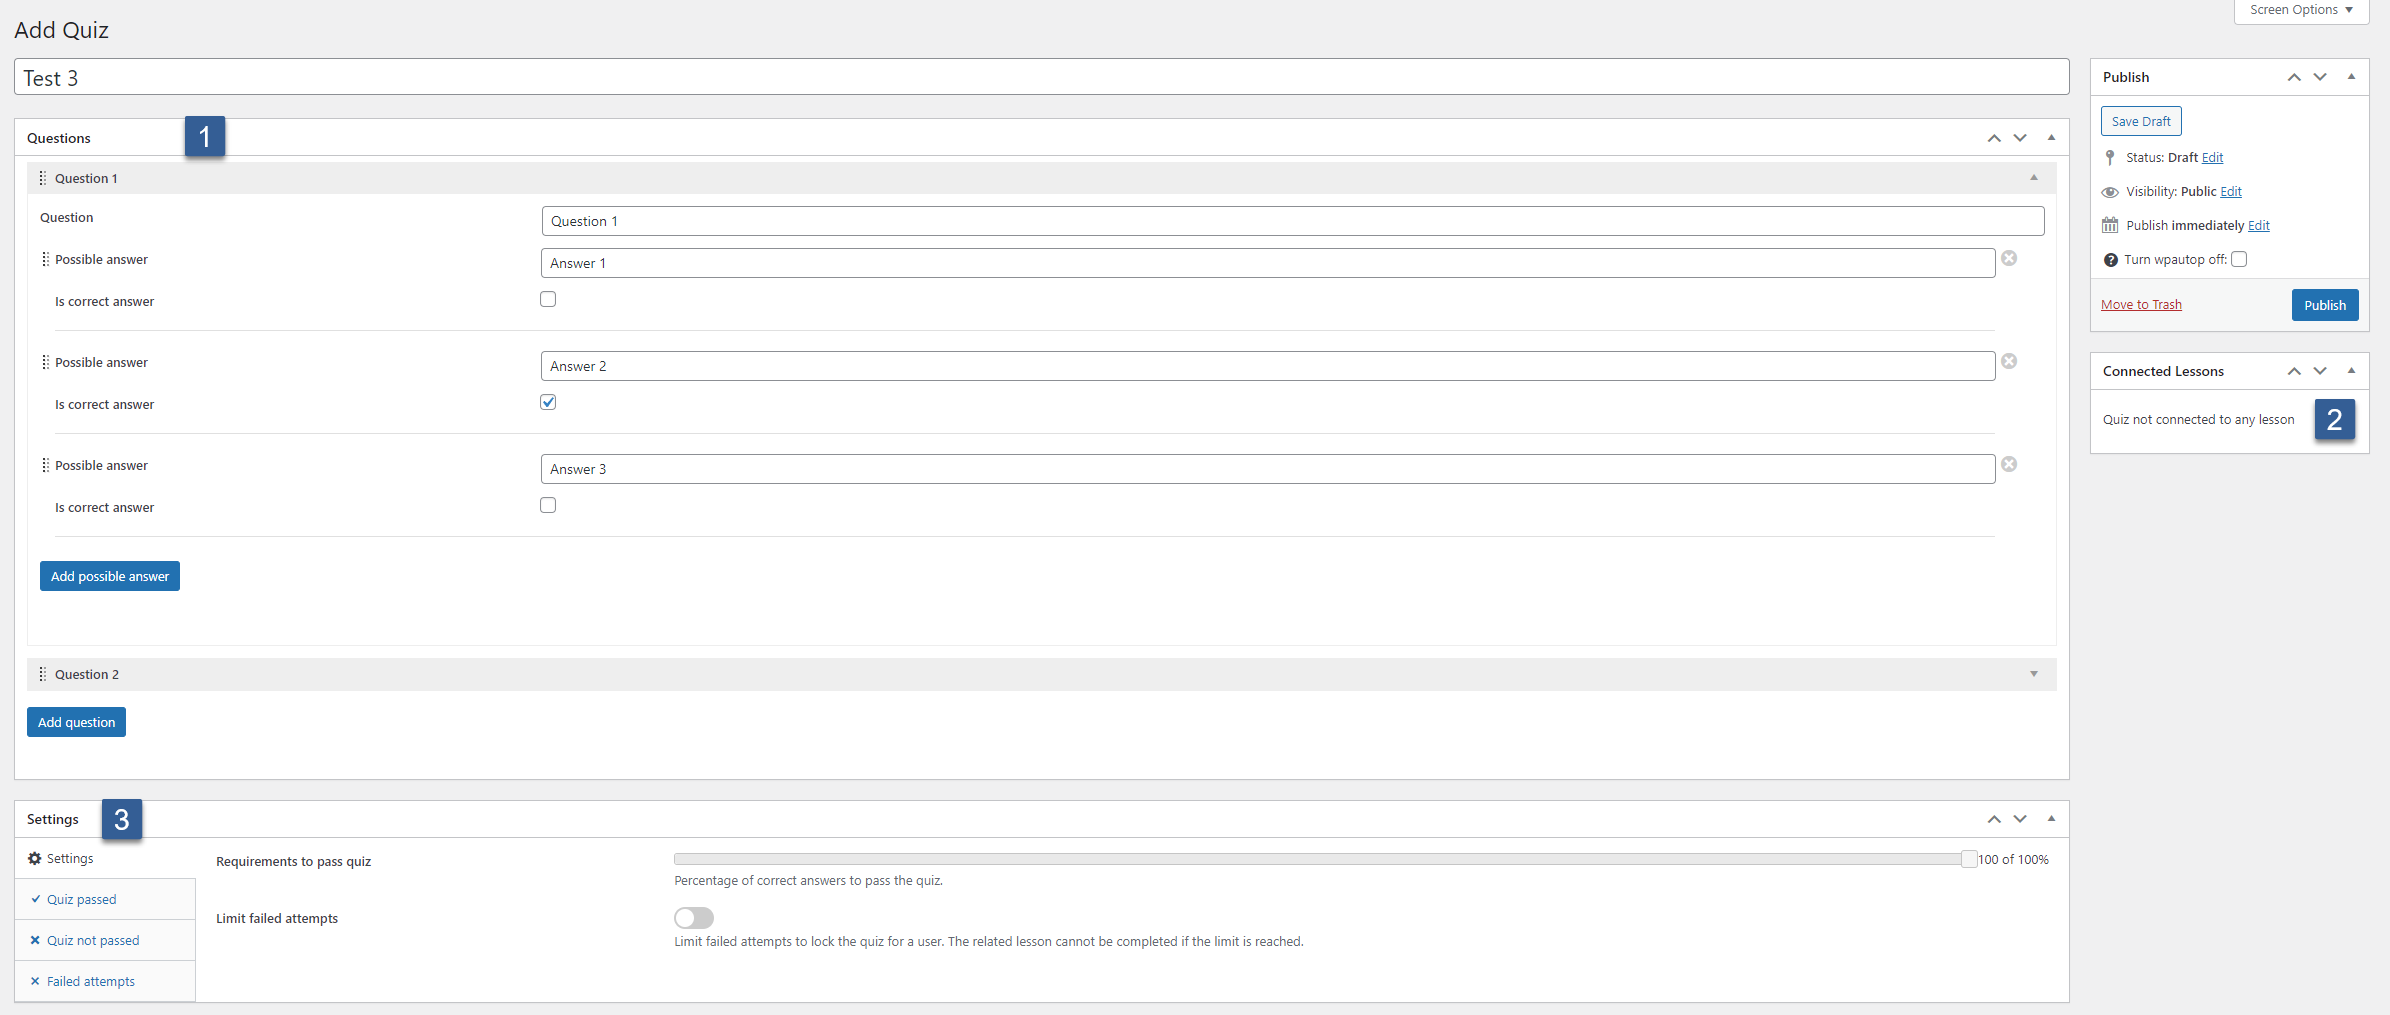Check the Turn wpautop off checkbox
Screen dimensions: 2390x1015
(x=2240, y=258)
